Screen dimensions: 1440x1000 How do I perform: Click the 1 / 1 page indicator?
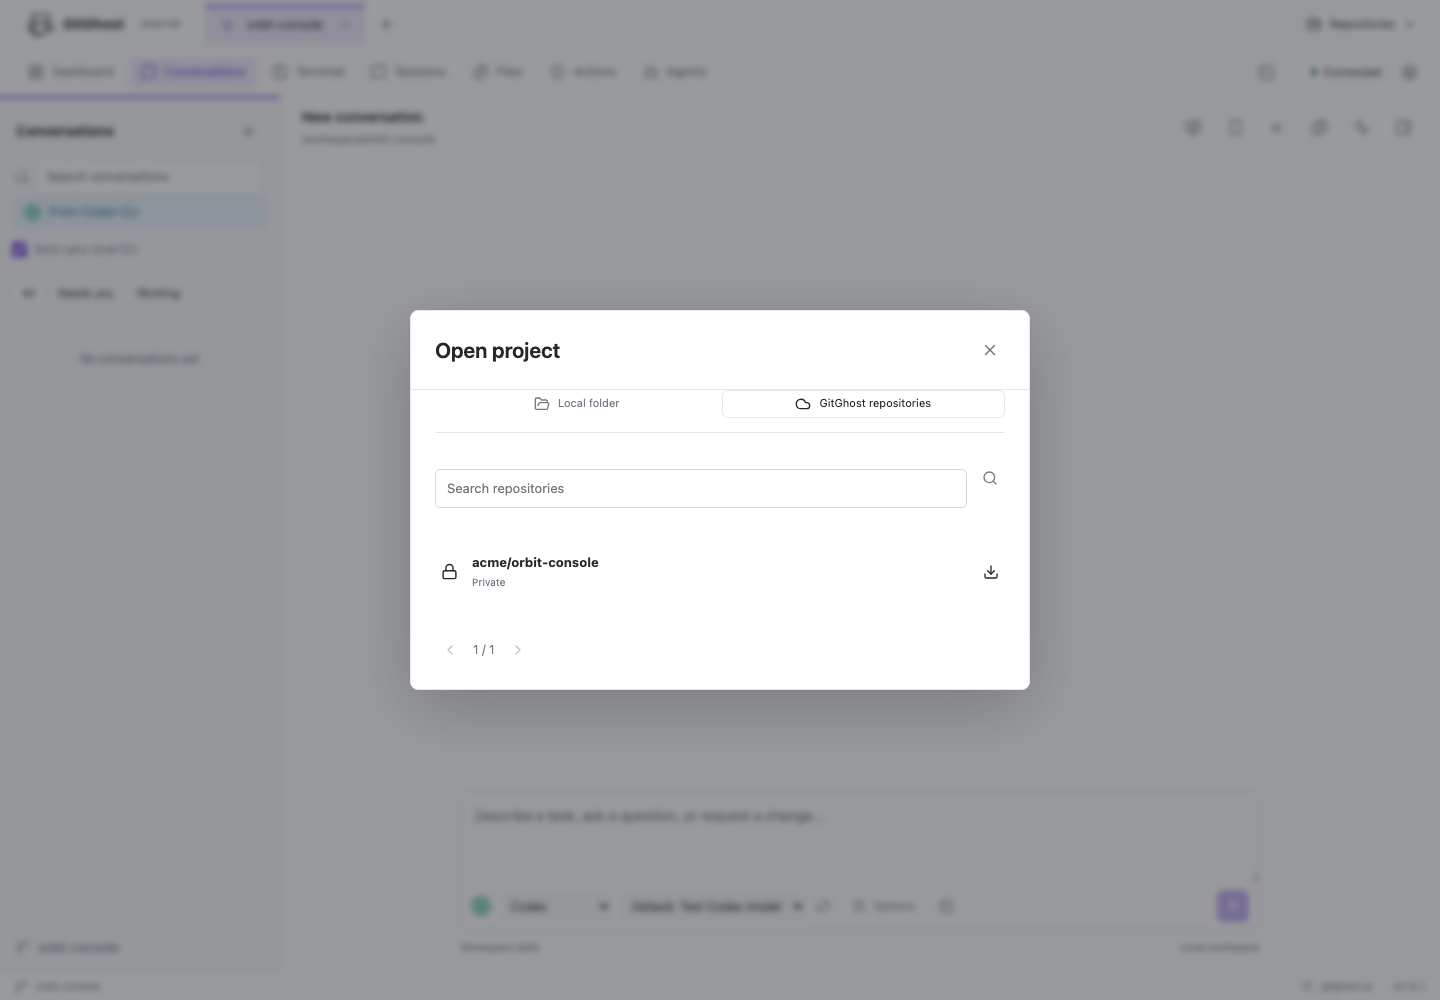pos(484,650)
